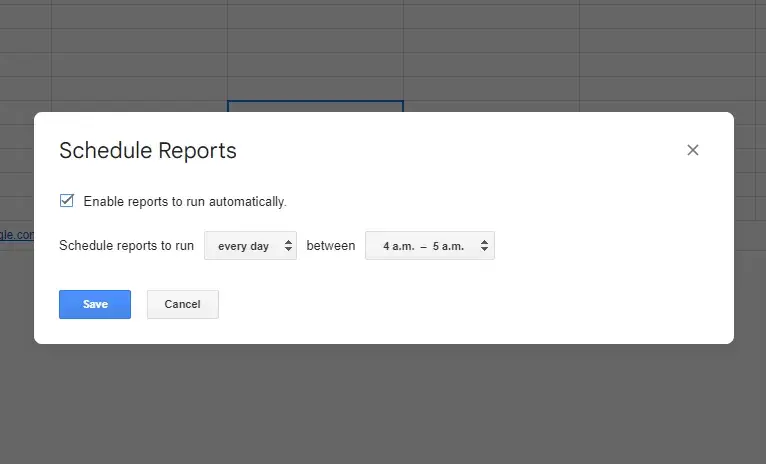This screenshot has height=464, width=766.
Task: Click the 'Schedule Reports' dialog title
Action: click(148, 151)
